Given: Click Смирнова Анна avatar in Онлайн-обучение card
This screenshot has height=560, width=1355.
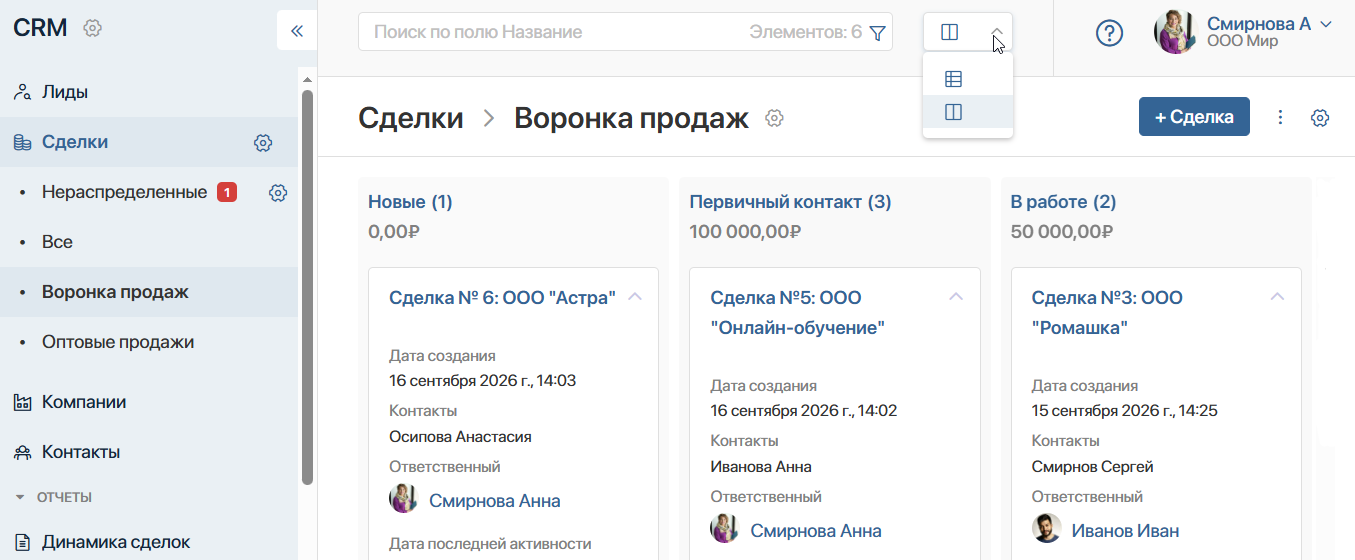Looking at the screenshot, I should pyautogui.click(x=724, y=529).
